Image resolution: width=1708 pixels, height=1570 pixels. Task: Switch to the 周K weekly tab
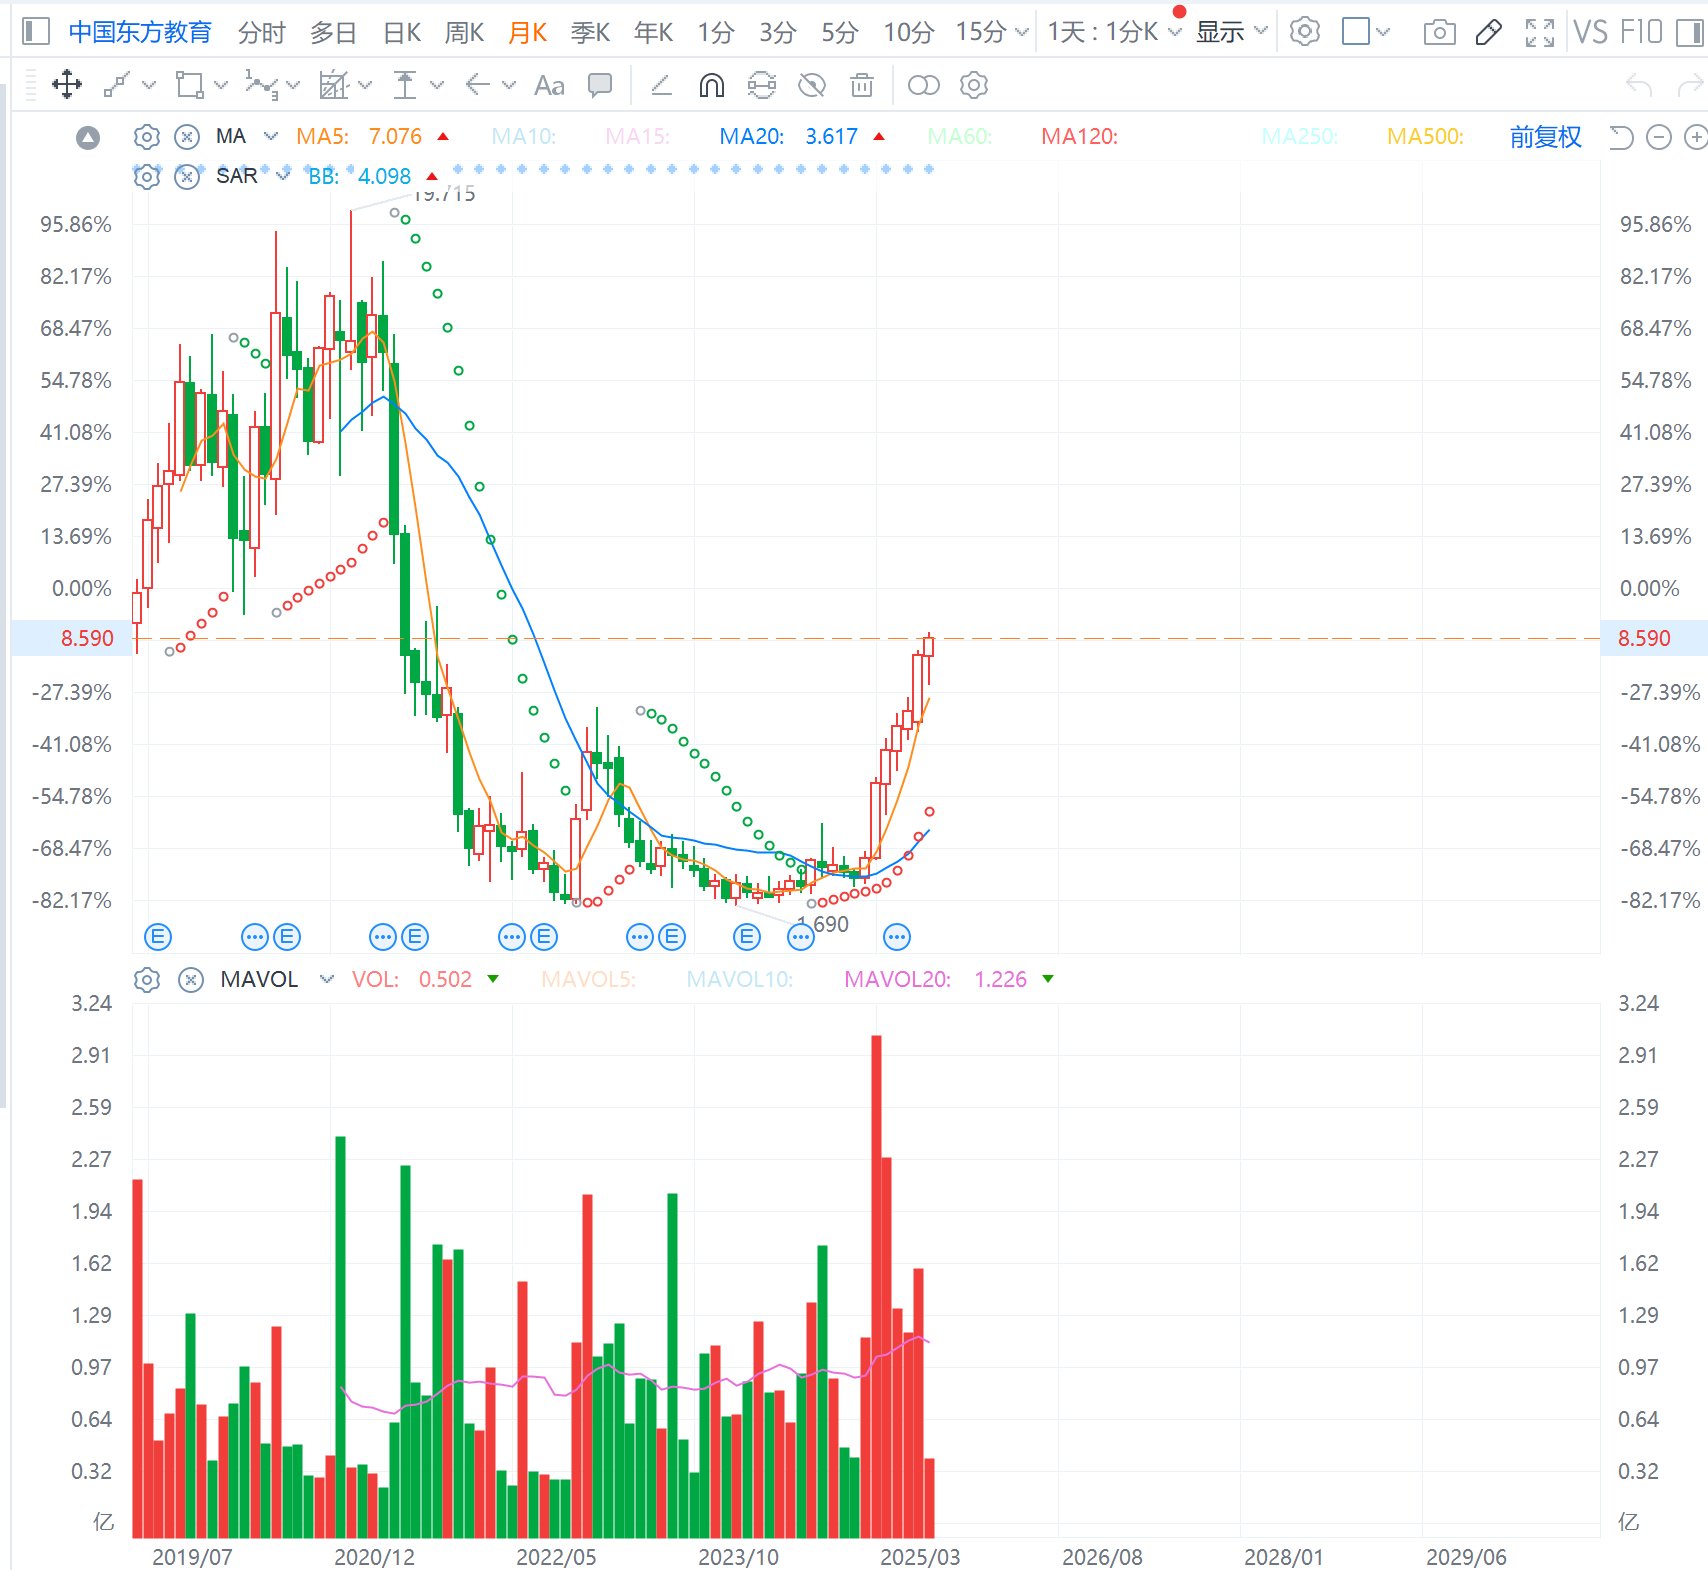(x=464, y=32)
